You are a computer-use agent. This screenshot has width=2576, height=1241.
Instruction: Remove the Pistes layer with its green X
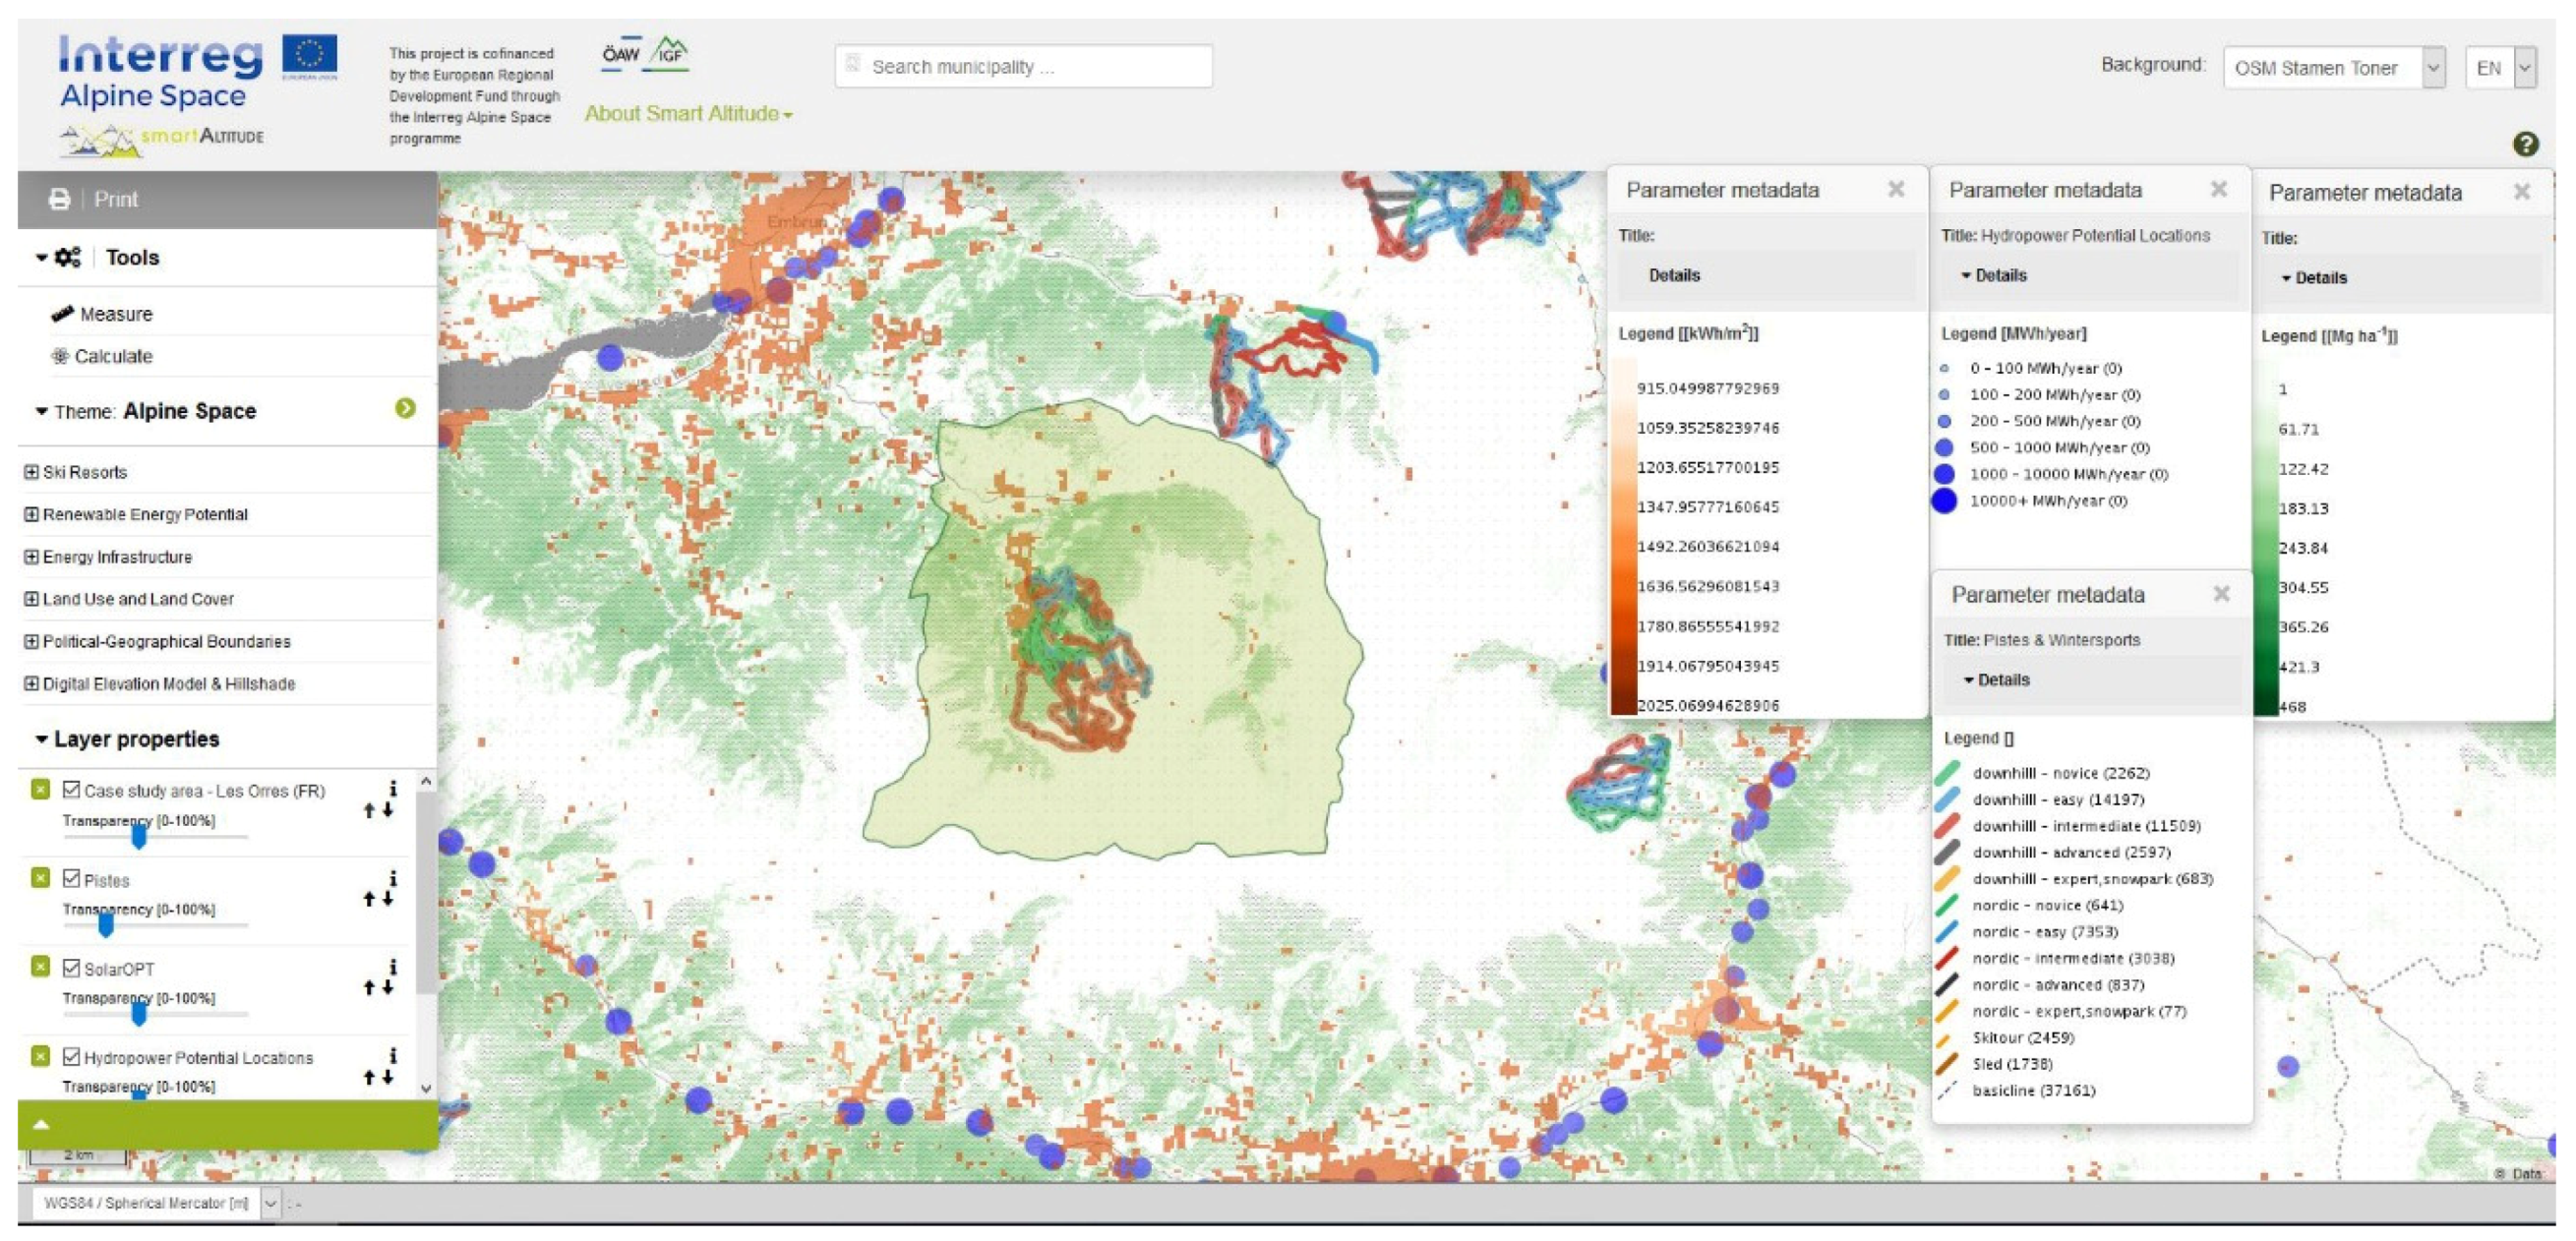click(40, 878)
